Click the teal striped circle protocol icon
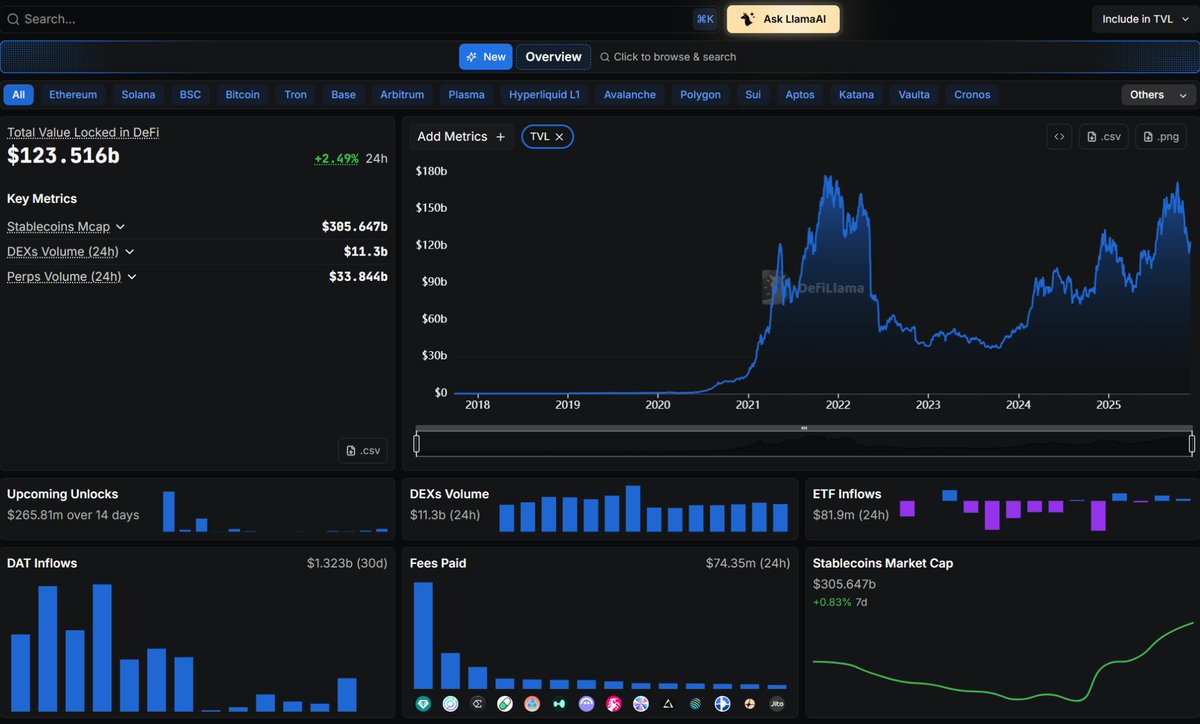Viewport: 1200px width, 724px height. point(695,704)
